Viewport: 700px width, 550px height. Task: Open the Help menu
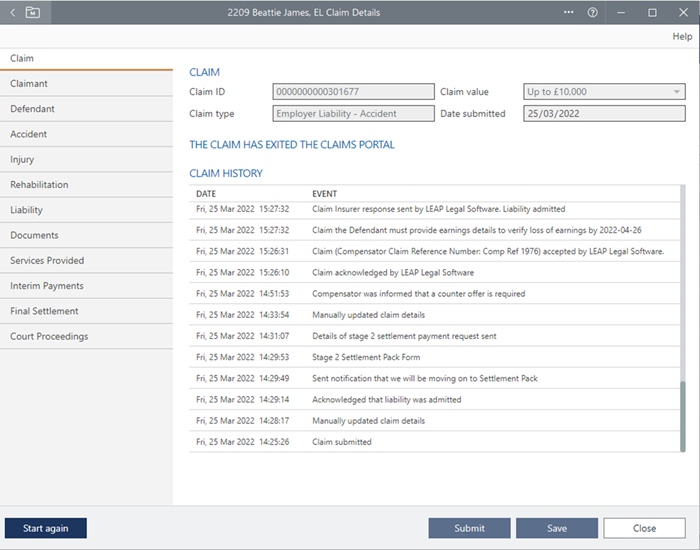(x=681, y=36)
